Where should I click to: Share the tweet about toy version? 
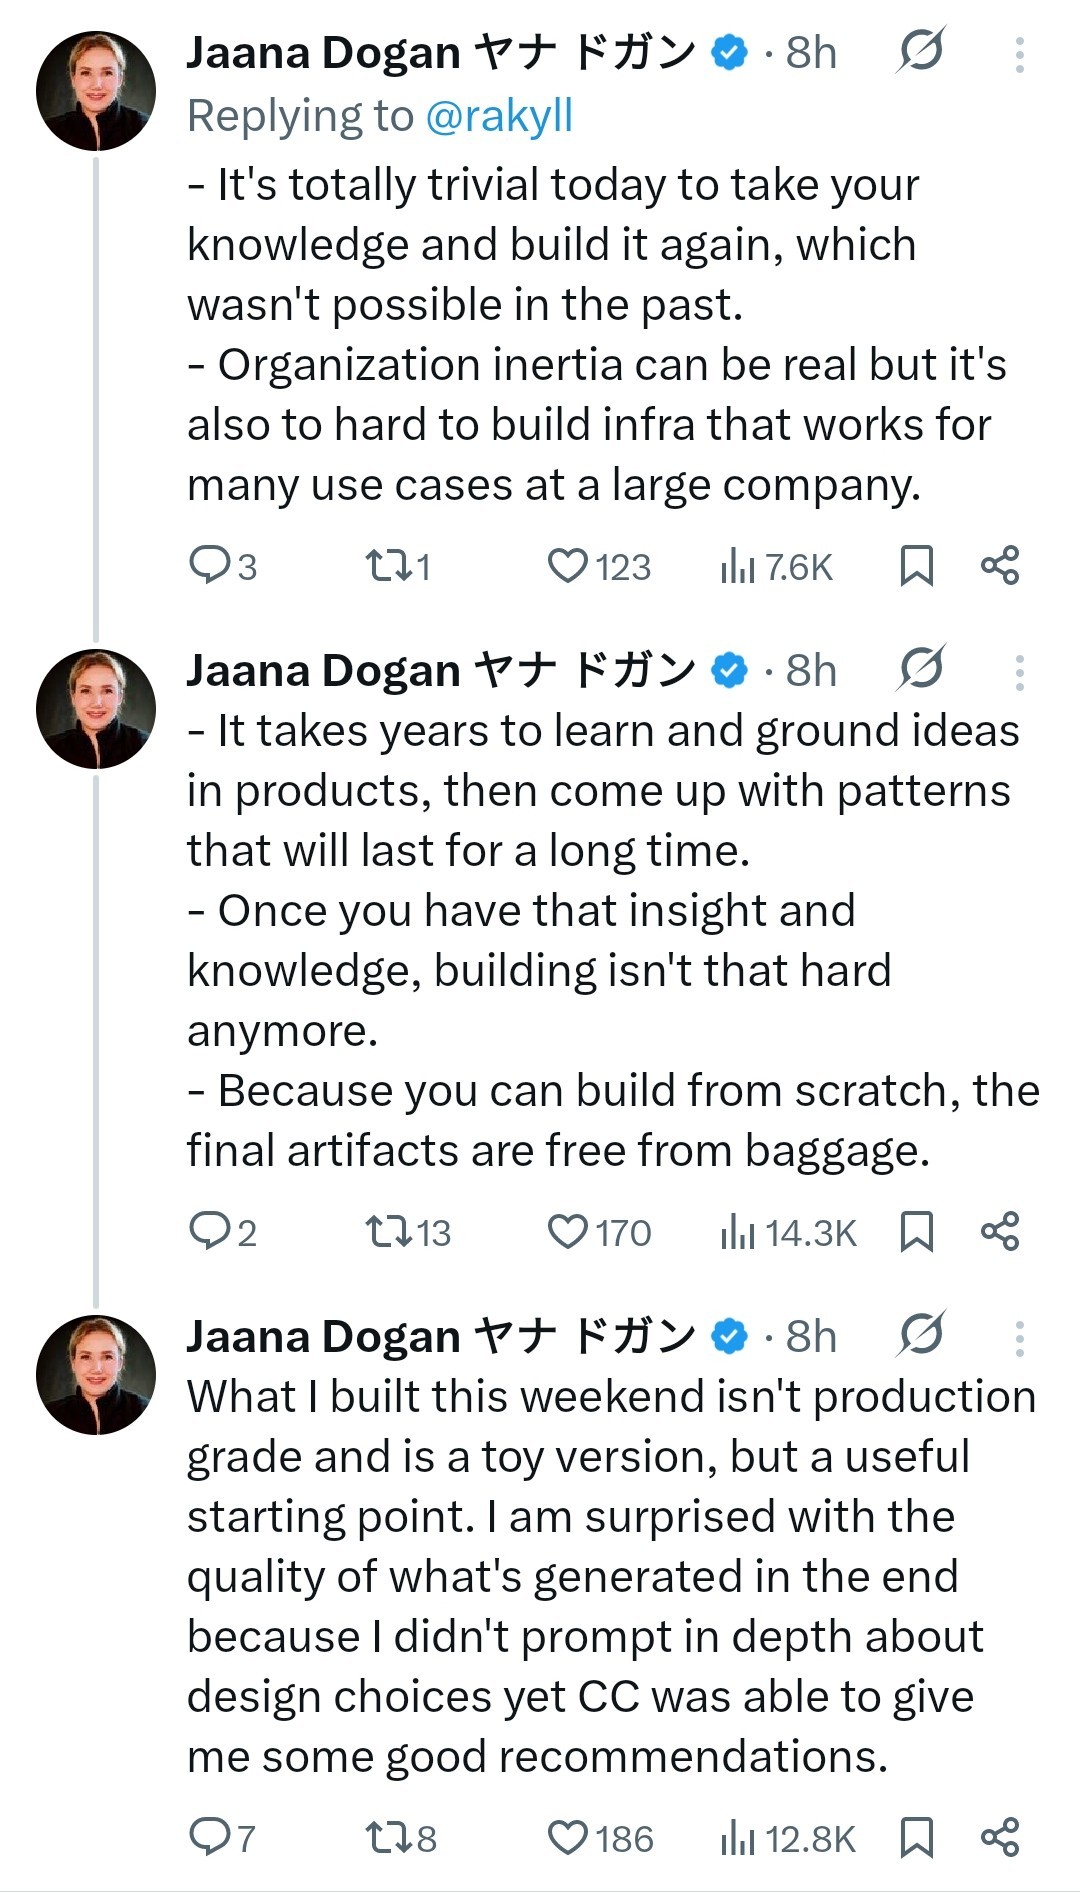[1000, 1838]
